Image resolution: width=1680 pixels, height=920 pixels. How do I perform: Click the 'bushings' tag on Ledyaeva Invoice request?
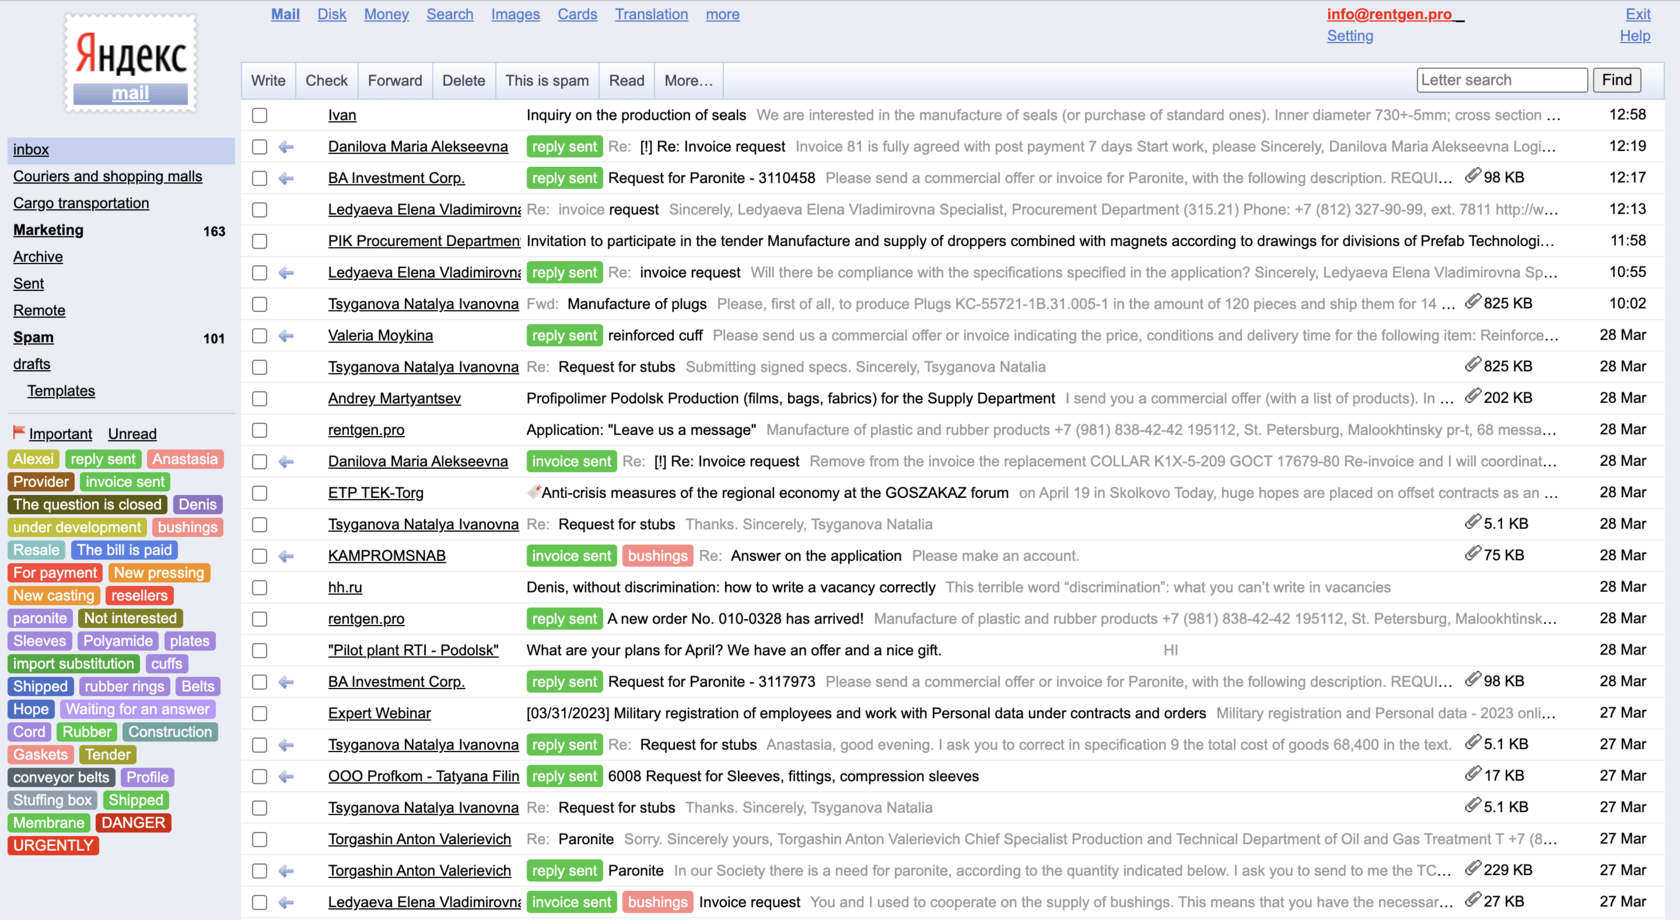(x=657, y=902)
